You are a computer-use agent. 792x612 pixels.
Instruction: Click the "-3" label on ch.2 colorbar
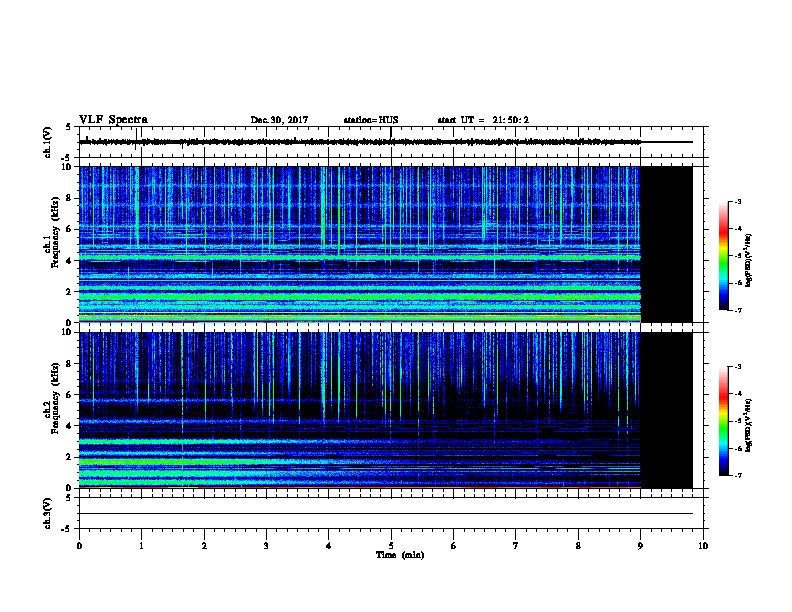738,367
